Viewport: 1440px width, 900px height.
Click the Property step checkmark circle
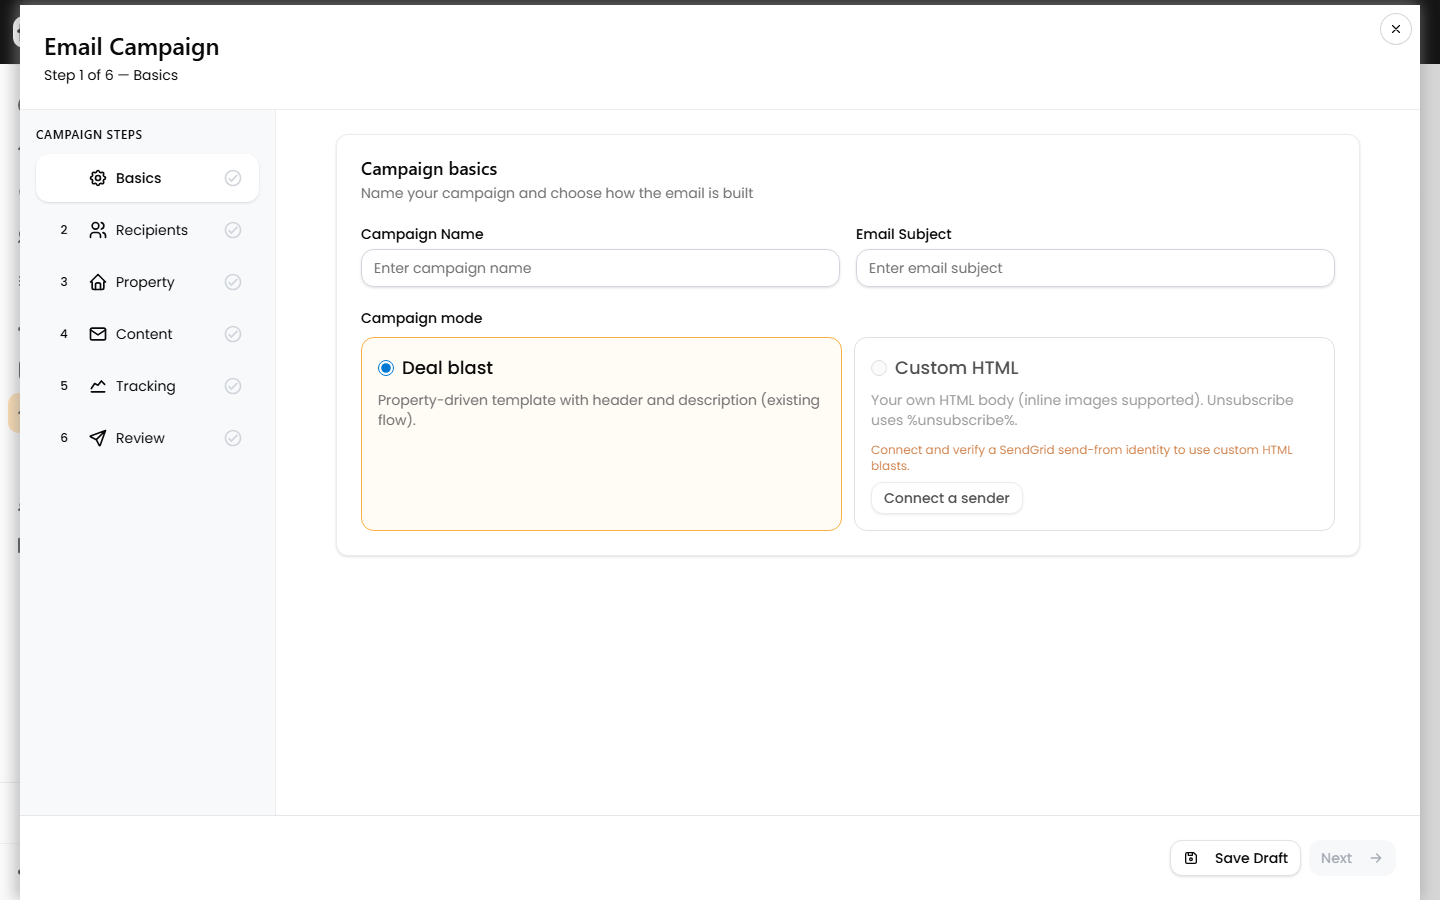click(233, 282)
